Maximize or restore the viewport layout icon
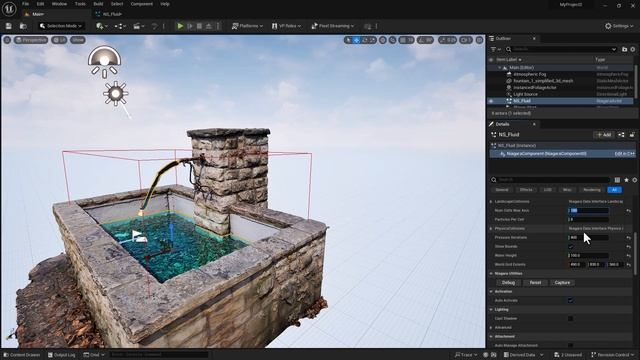 tap(480, 40)
